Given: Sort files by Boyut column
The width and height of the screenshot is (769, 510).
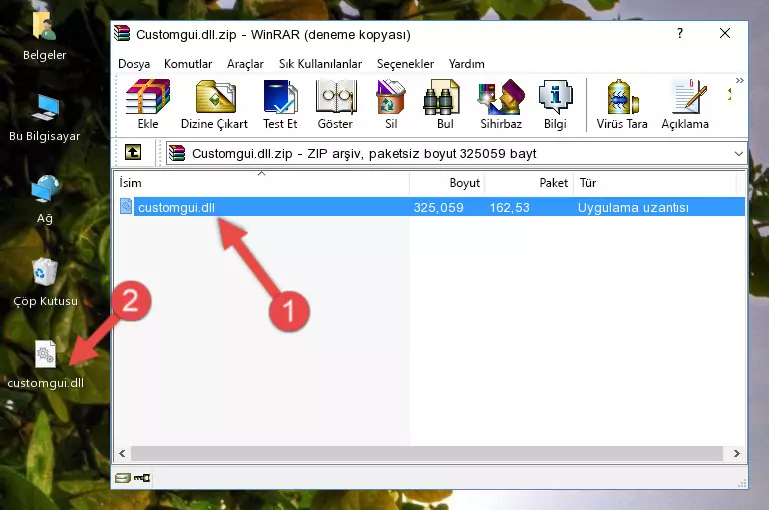Looking at the screenshot, I should tap(447, 183).
